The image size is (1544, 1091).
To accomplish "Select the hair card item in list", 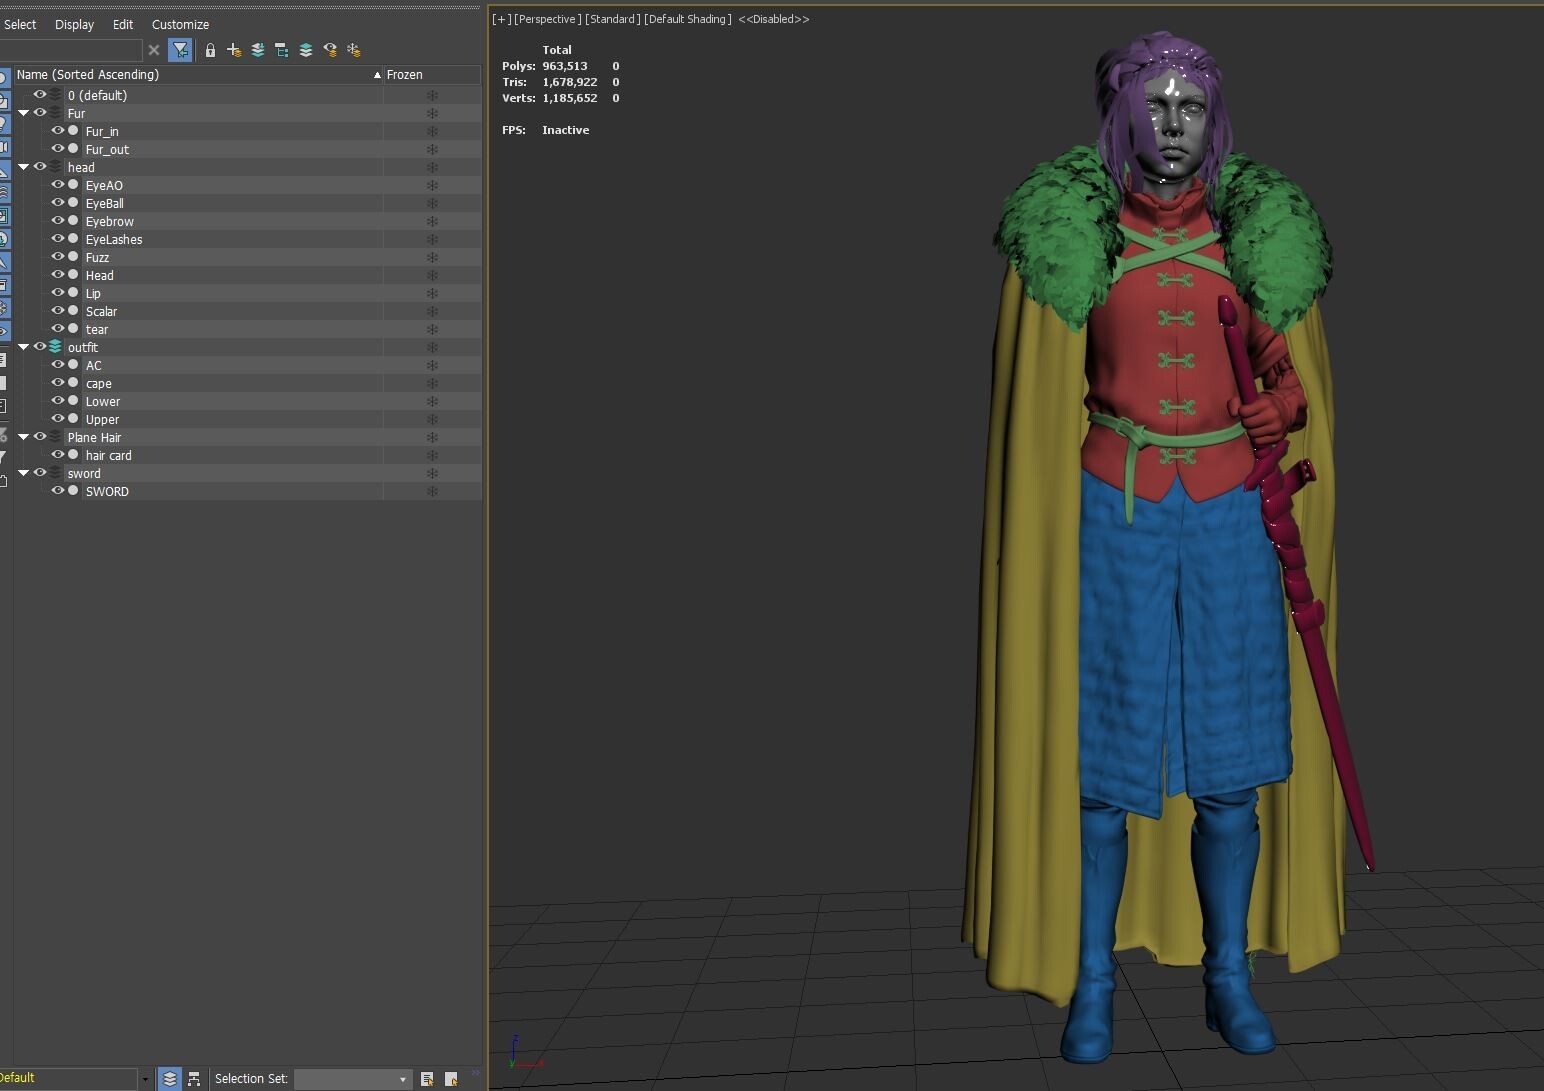I will point(108,455).
